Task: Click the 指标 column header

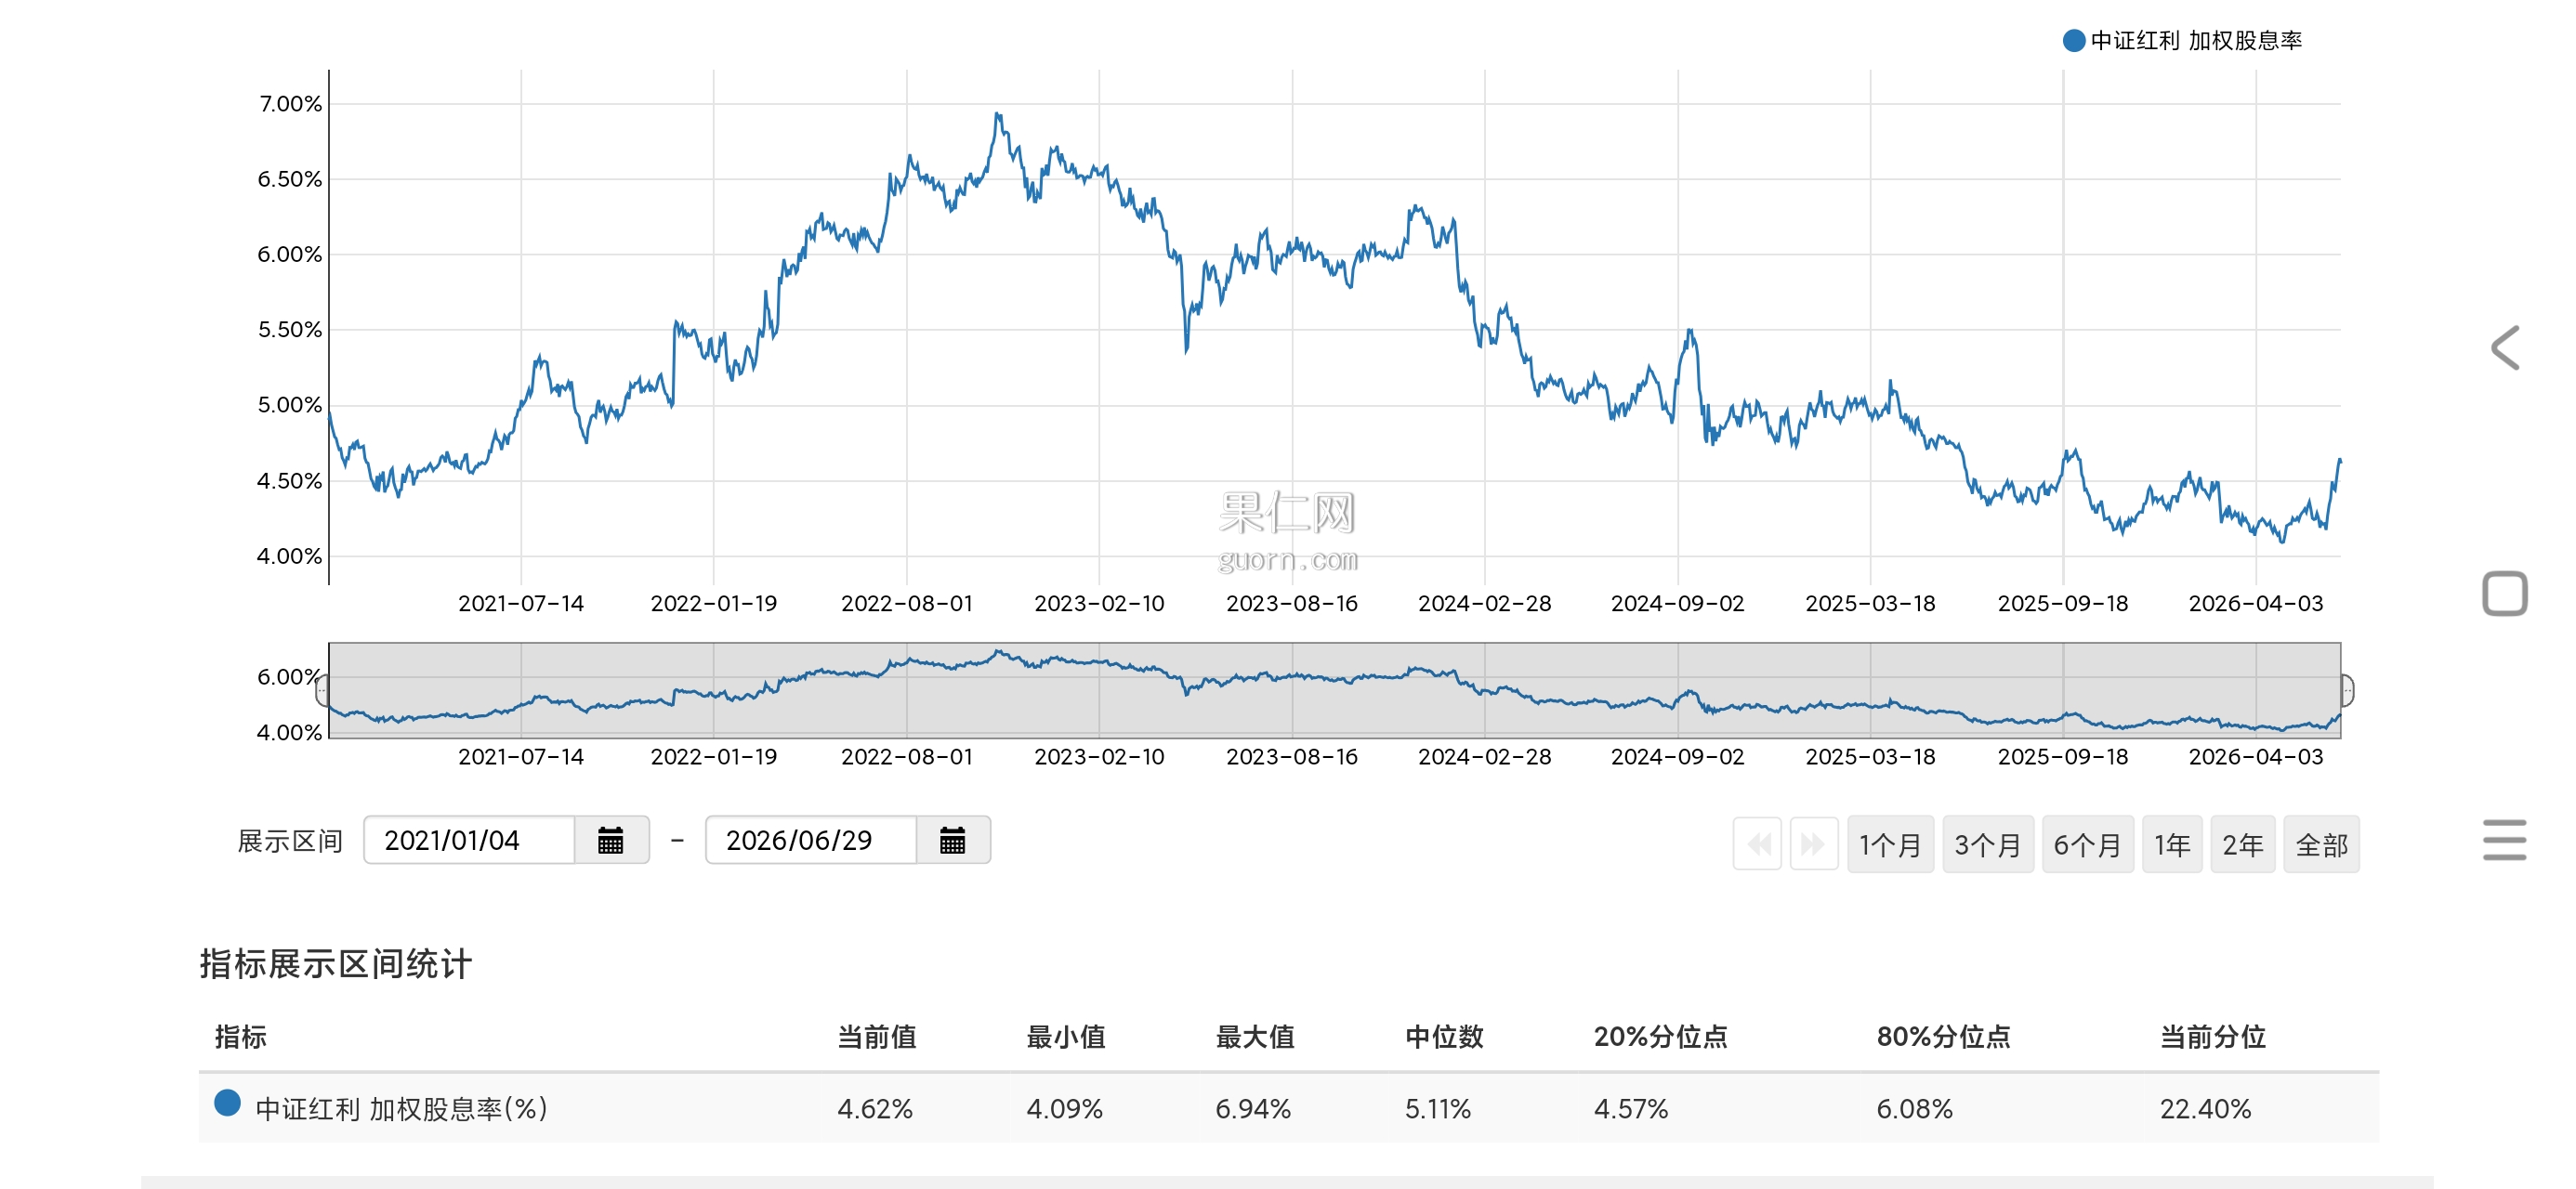Action: [241, 1037]
